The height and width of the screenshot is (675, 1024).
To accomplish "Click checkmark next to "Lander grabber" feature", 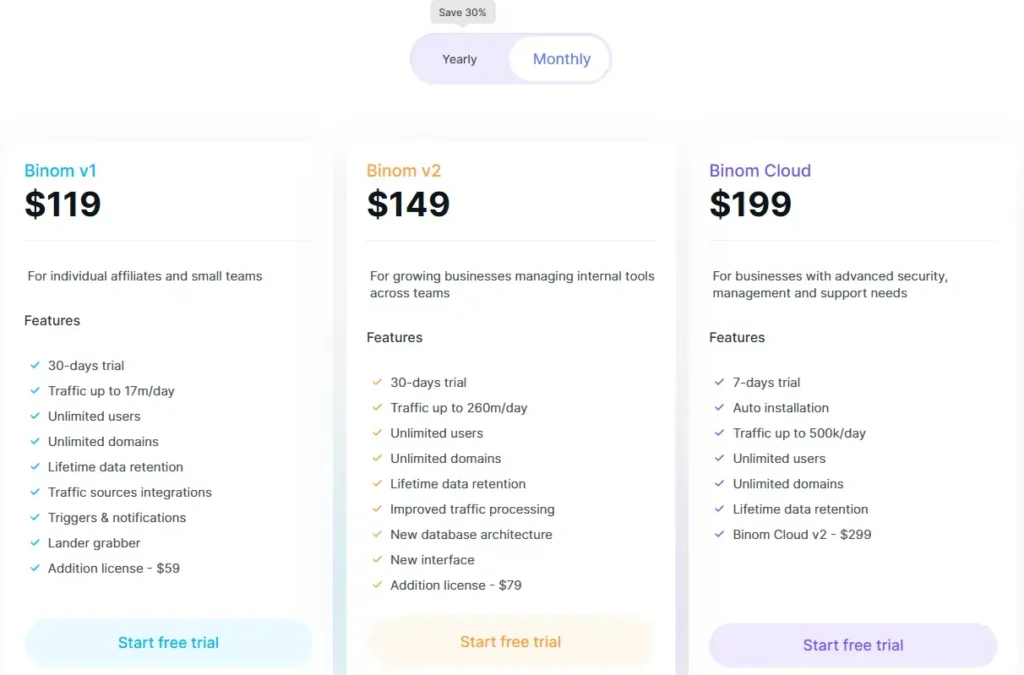I will tap(36, 543).
